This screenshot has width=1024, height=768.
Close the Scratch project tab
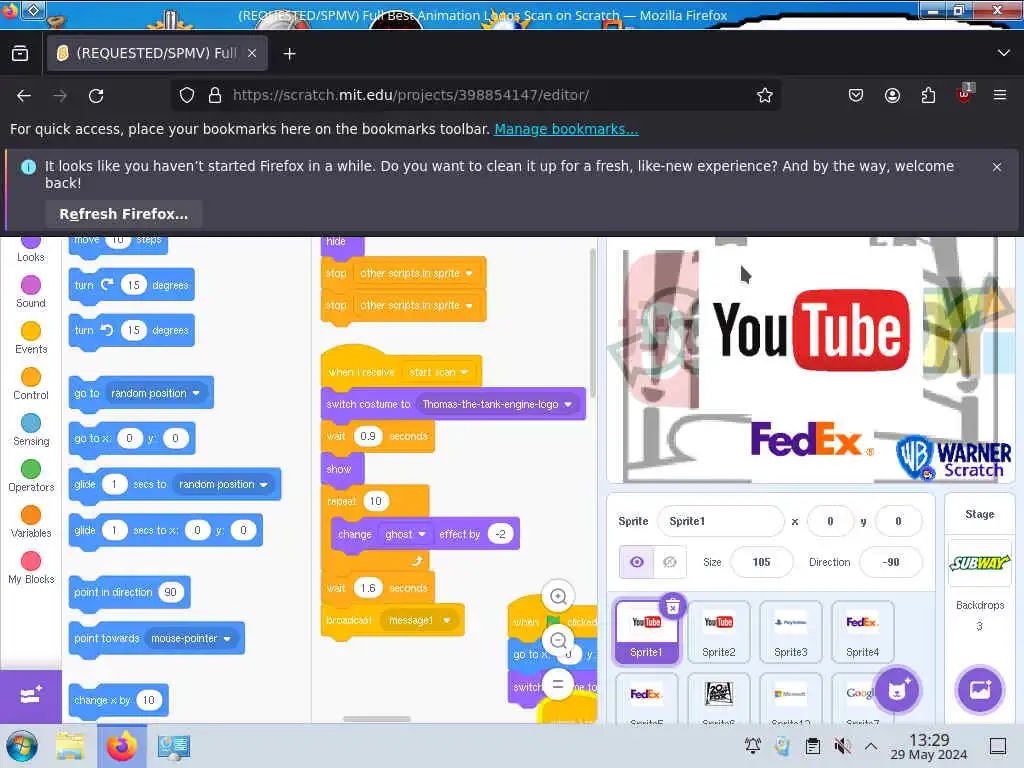tap(252, 54)
